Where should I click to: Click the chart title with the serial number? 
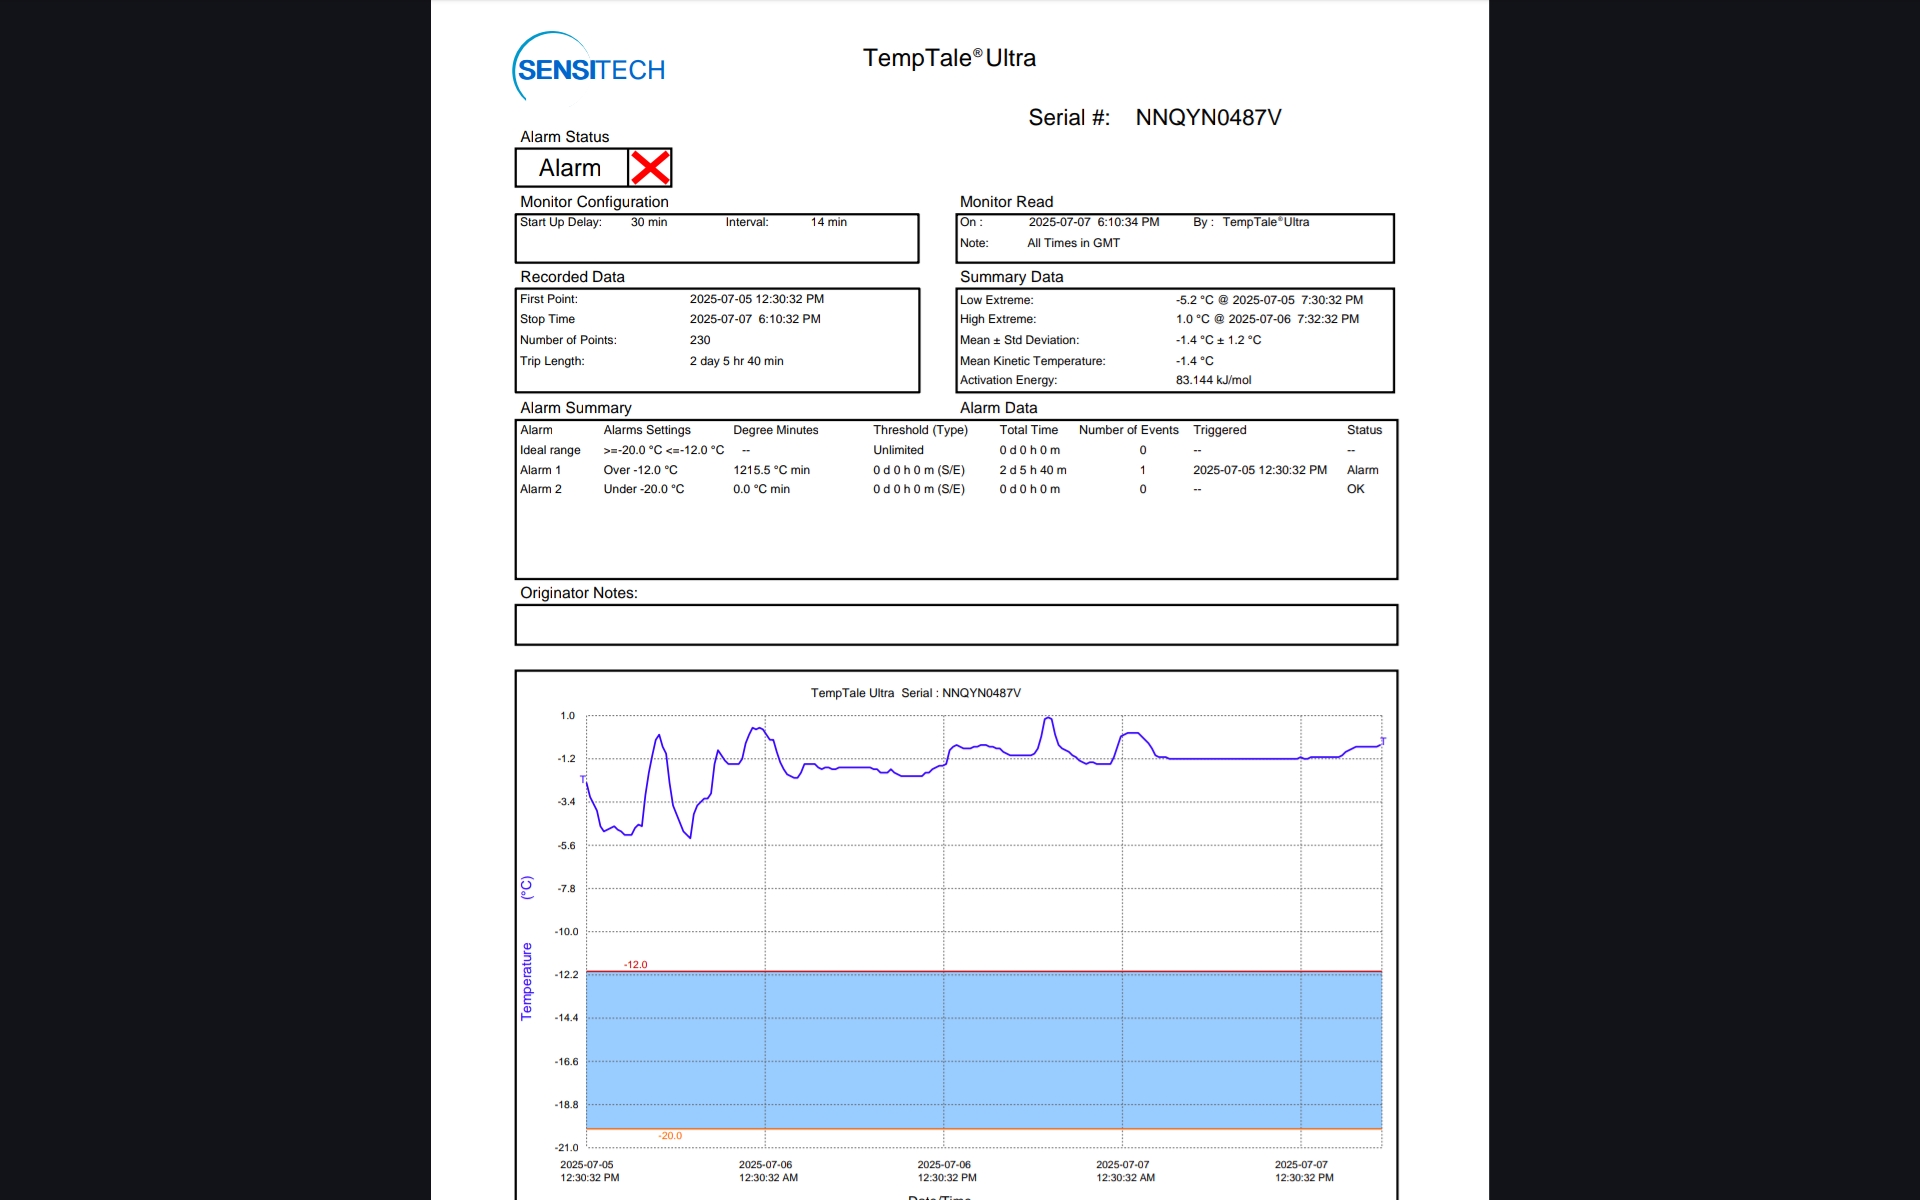pyautogui.click(x=915, y=693)
